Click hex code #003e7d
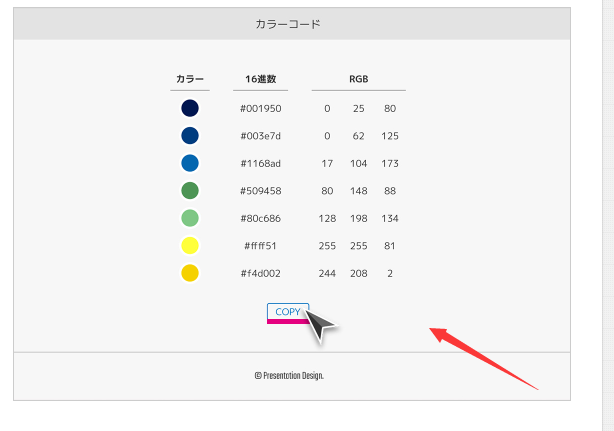Screen dimensions: 614x431 (260, 136)
